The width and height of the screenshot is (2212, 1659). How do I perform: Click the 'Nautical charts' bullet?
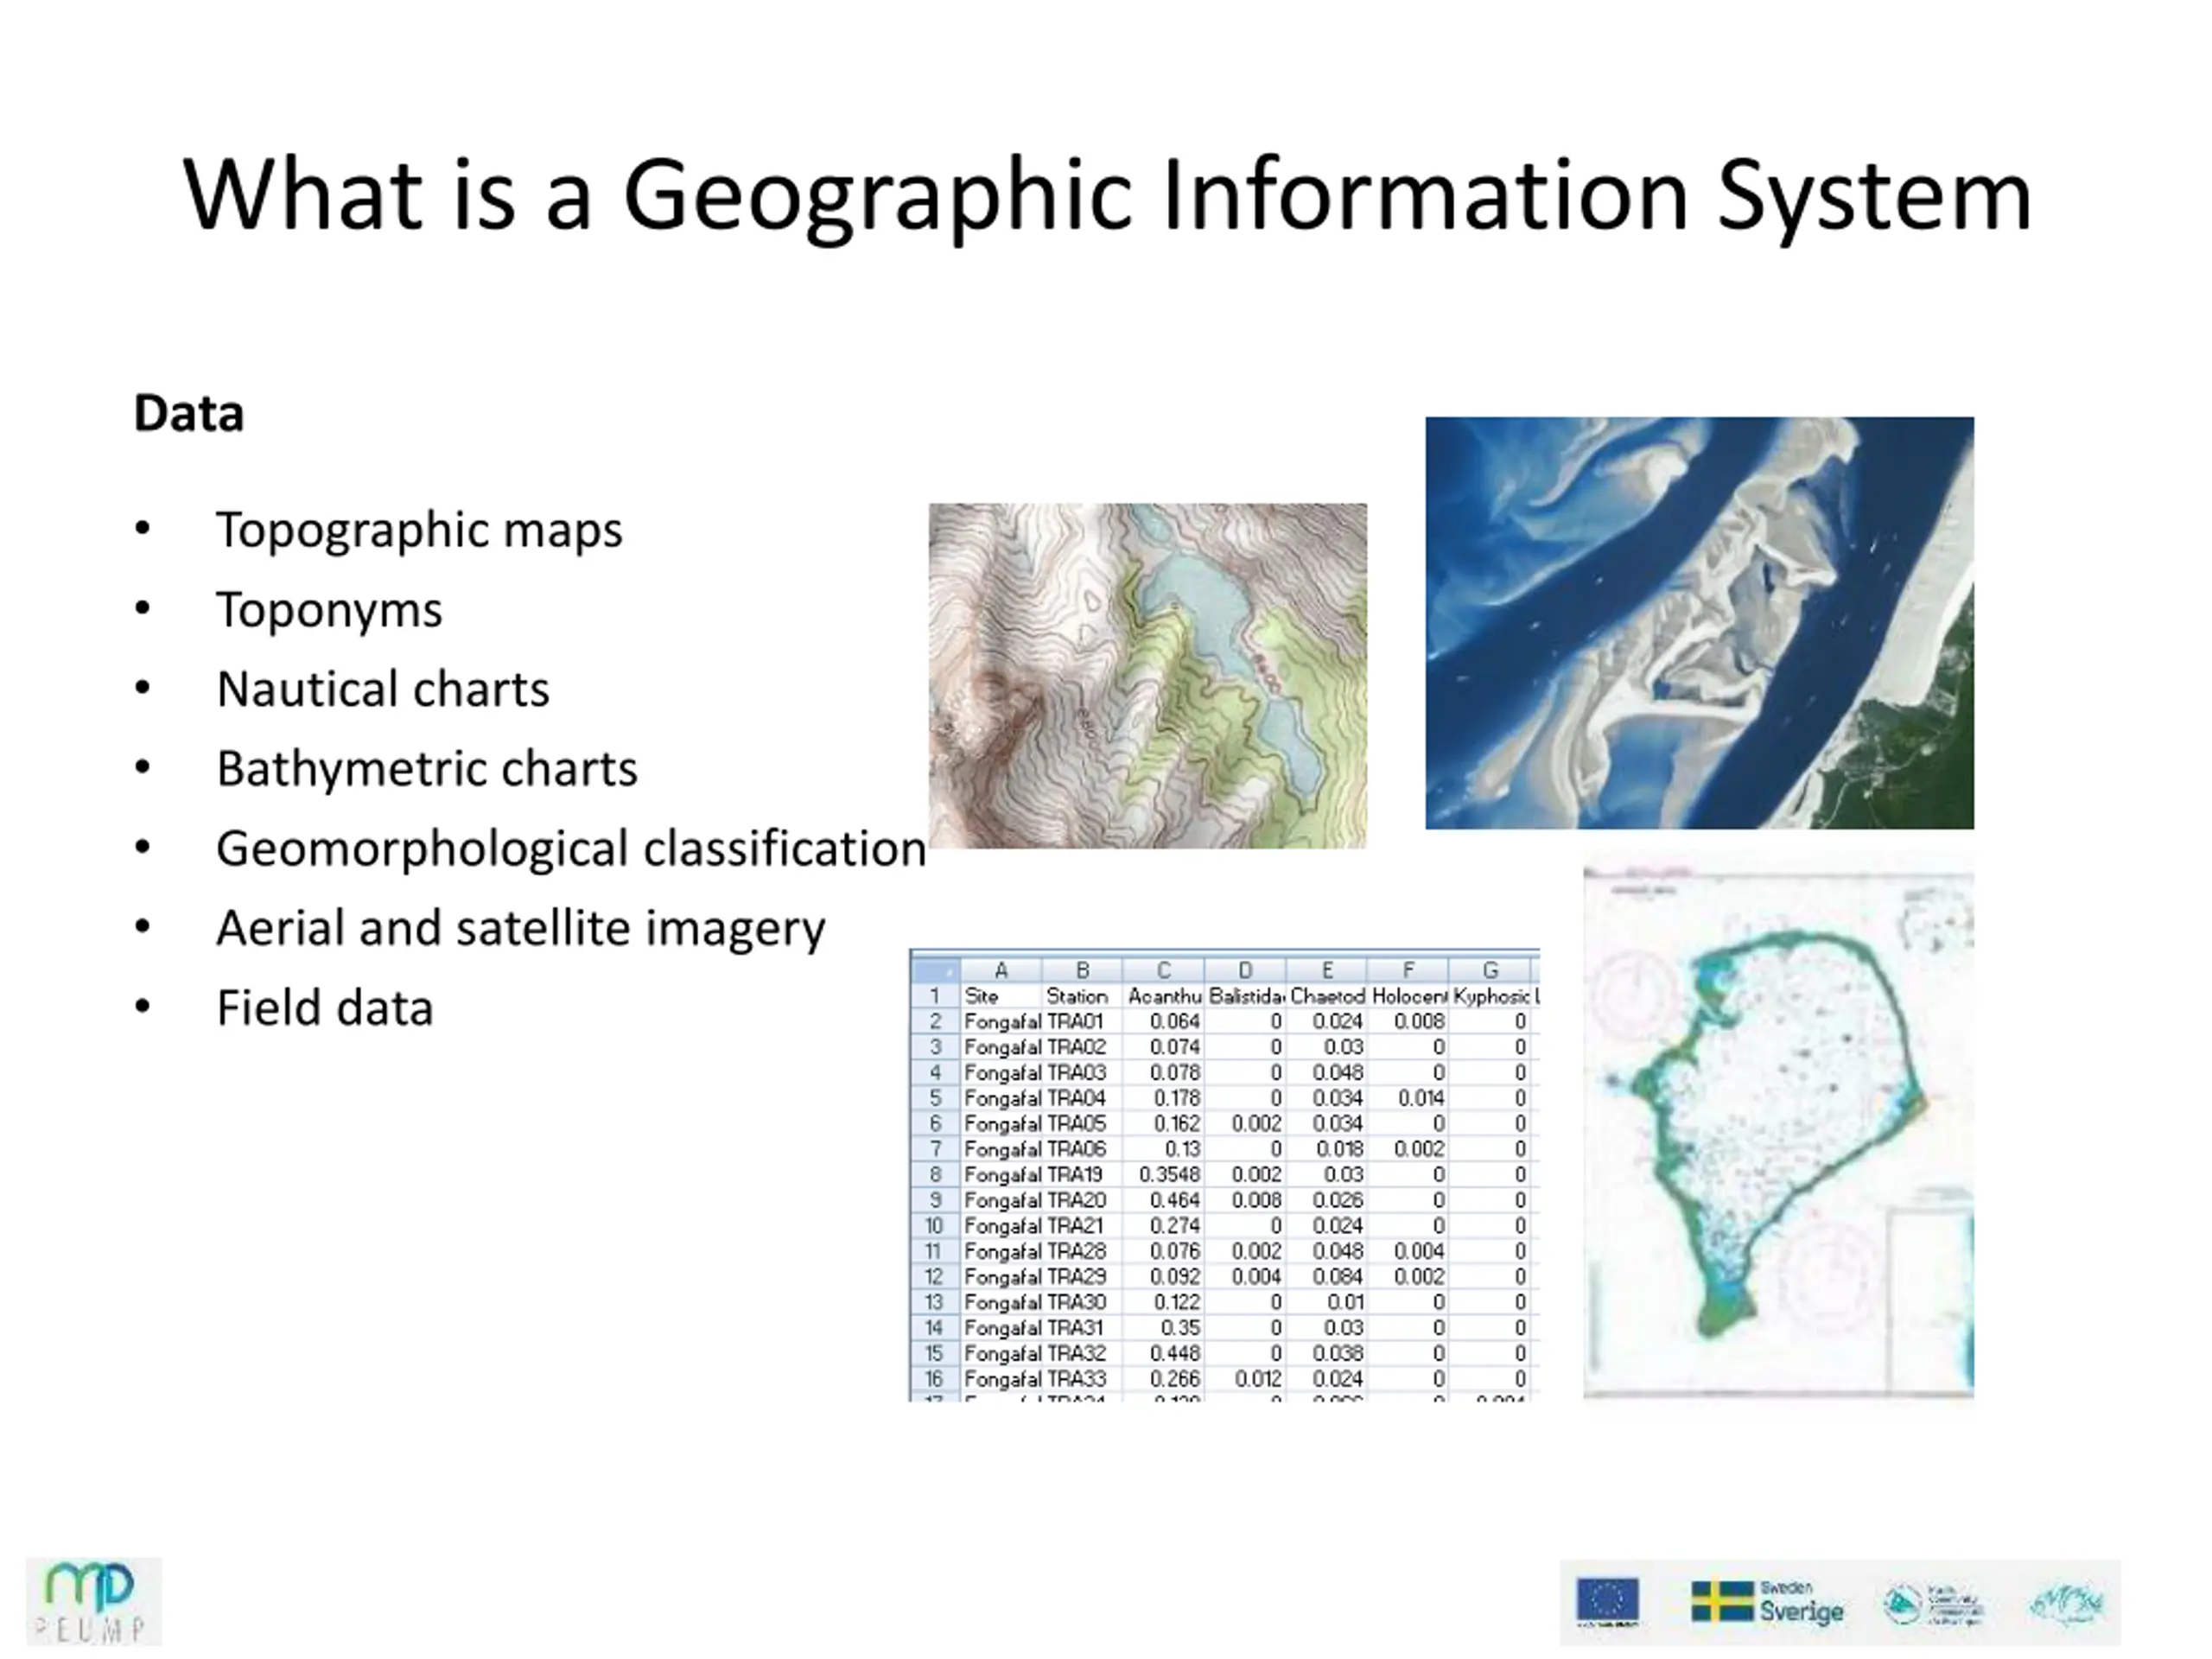(x=383, y=689)
